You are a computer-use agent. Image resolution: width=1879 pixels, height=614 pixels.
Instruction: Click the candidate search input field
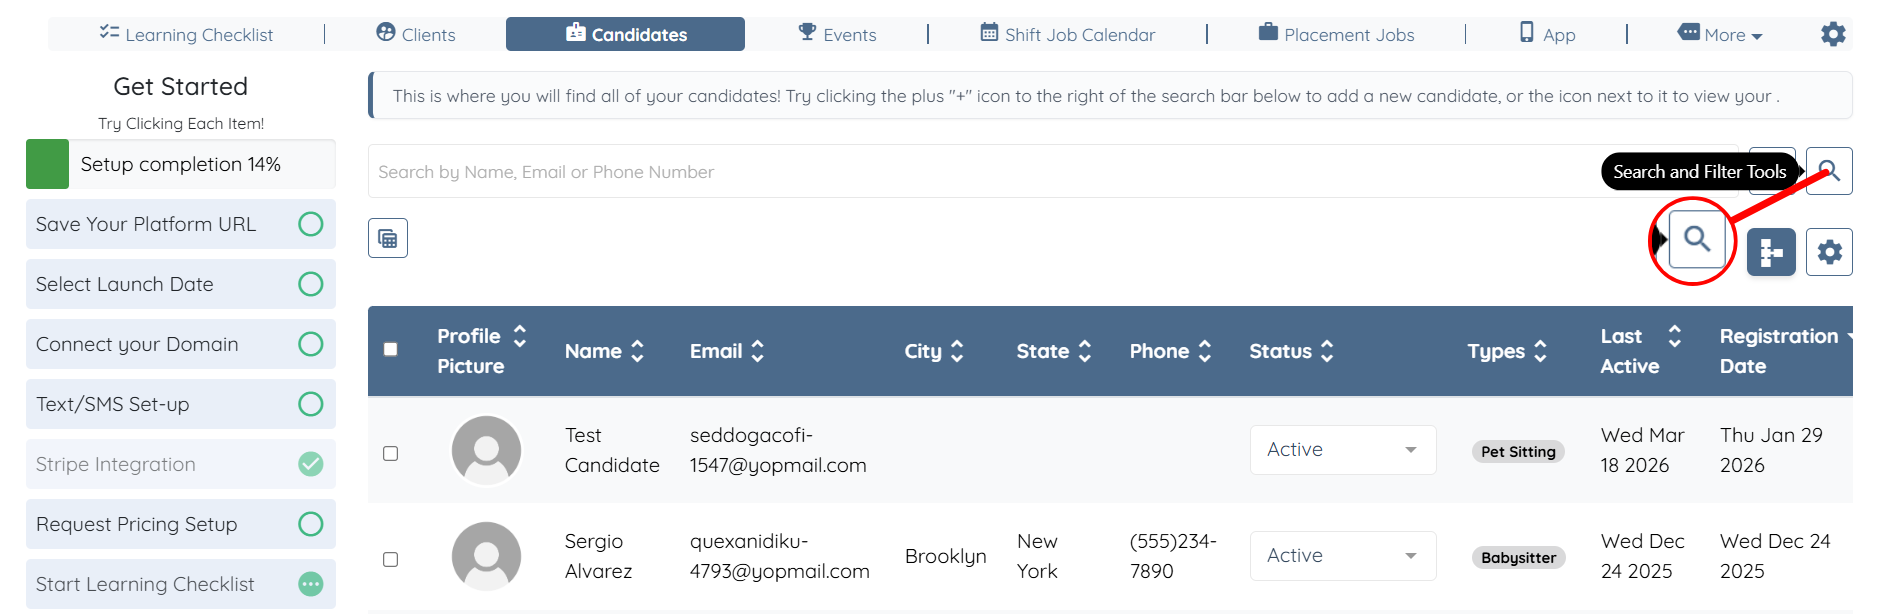(980, 172)
